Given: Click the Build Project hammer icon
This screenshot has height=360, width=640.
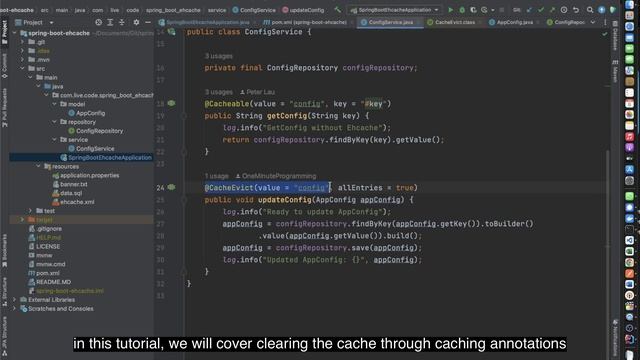Looking at the screenshot, I should [338, 10].
